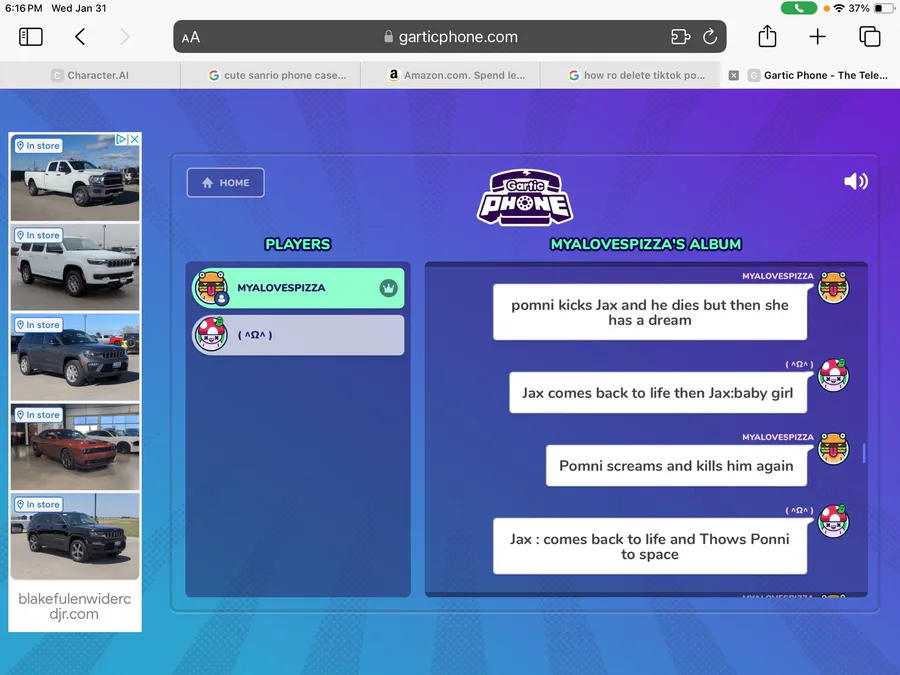The image size is (900, 675).
Task: Tap the green call indicator in status bar
Action: pyautogui.click(x=798, y=8)
